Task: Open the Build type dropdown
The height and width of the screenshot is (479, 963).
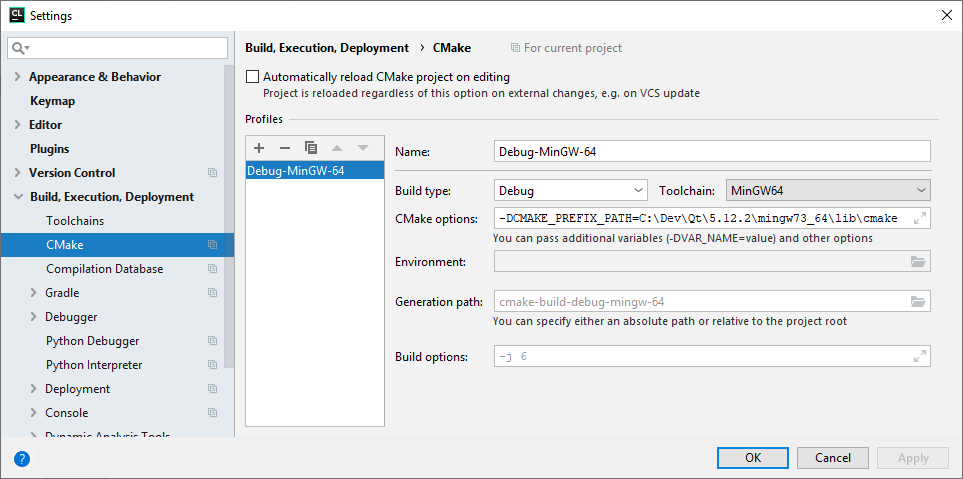Action: (x=571, y=191)
